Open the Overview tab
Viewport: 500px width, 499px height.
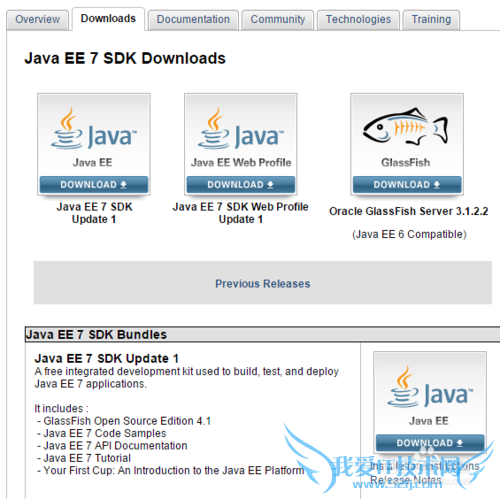pyautogui.click(x=37, y=19)
